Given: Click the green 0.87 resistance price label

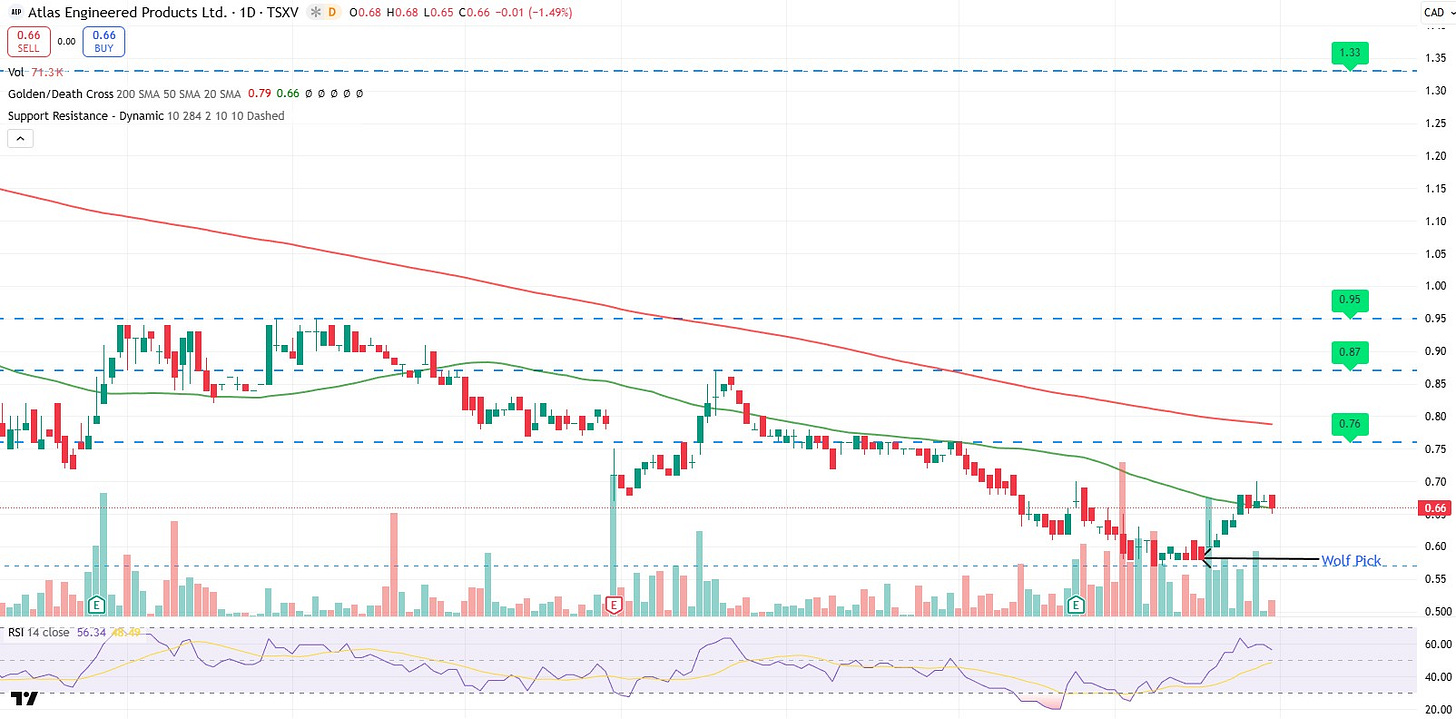Looking at the screenshot, I should (1351, 353).
